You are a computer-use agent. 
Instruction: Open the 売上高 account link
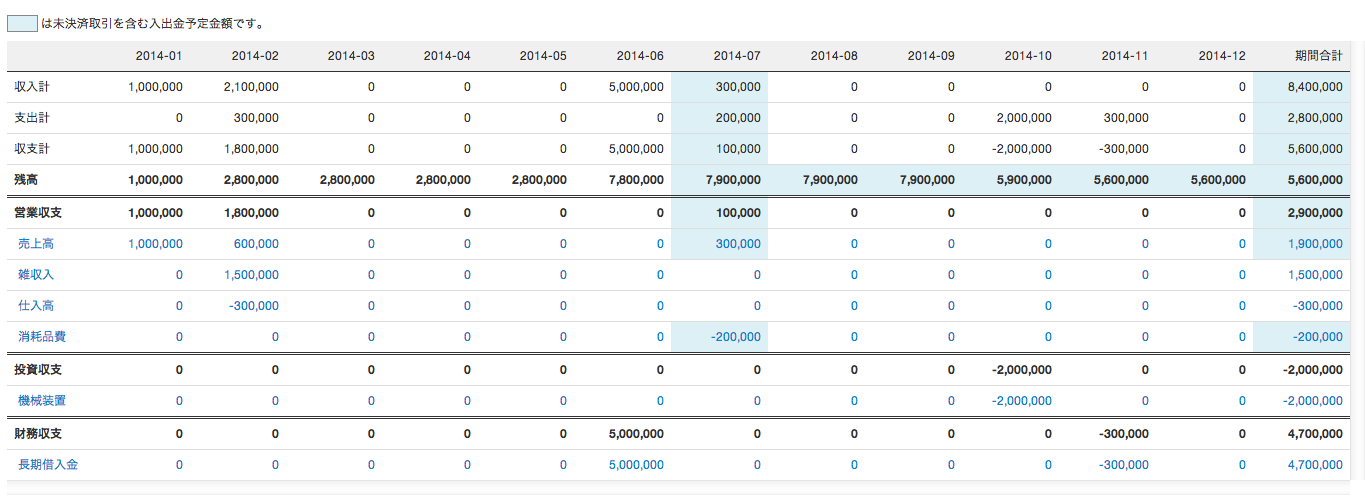[36, 244]
